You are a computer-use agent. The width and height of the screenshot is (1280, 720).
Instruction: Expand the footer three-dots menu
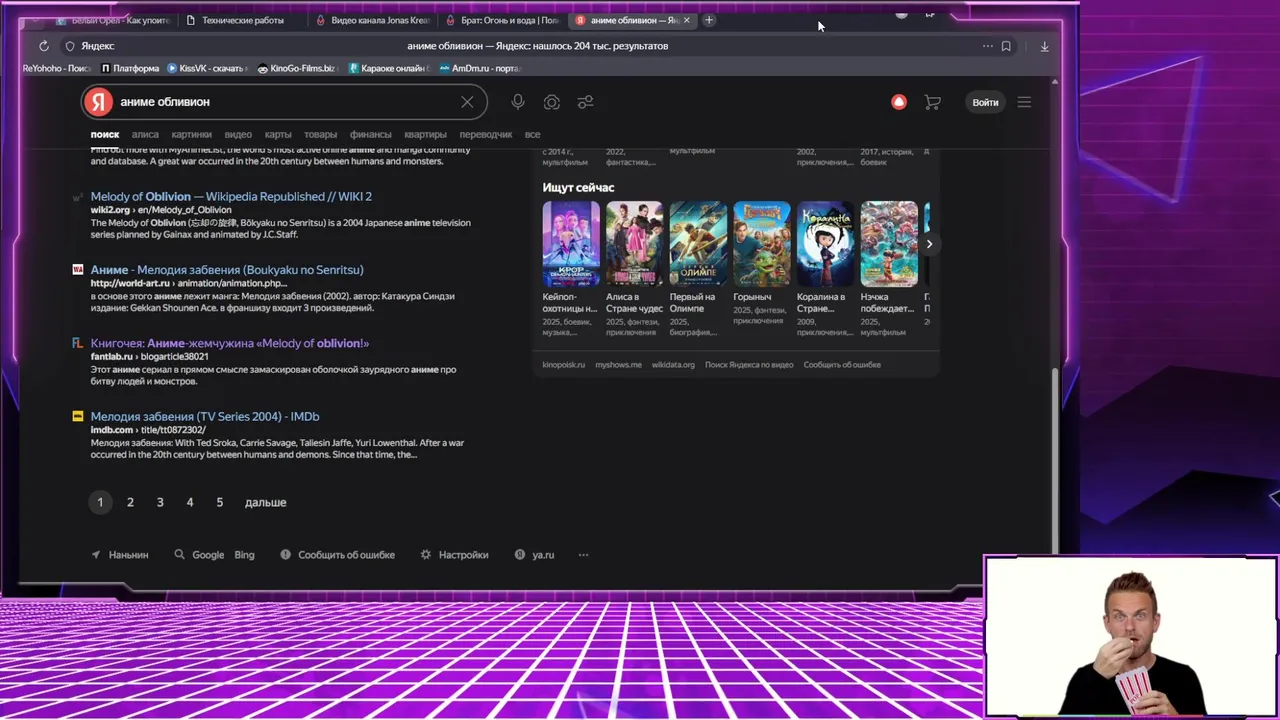(x=583, y=555)
